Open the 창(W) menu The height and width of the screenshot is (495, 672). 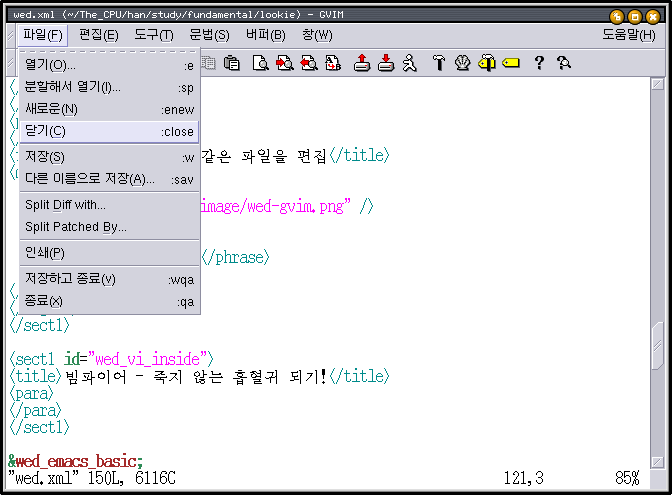pos(317,35)
